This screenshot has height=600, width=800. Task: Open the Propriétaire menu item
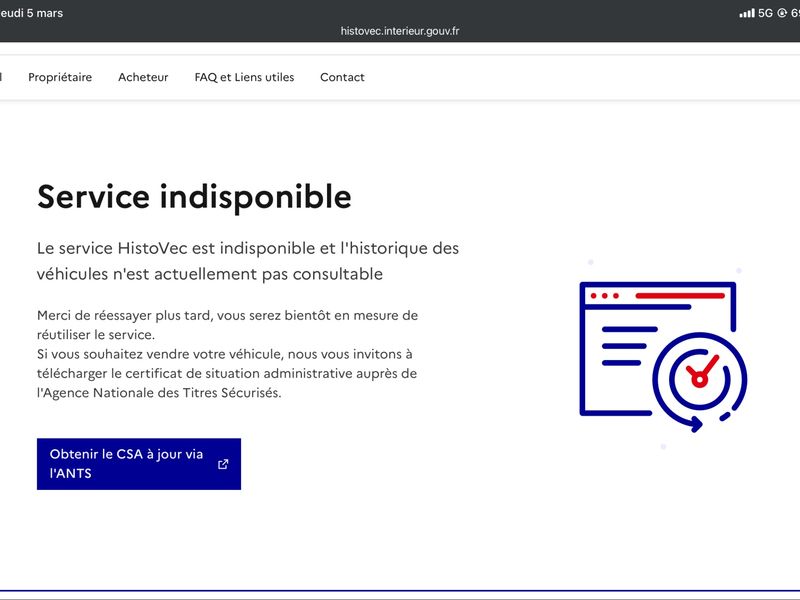[60, 77]
